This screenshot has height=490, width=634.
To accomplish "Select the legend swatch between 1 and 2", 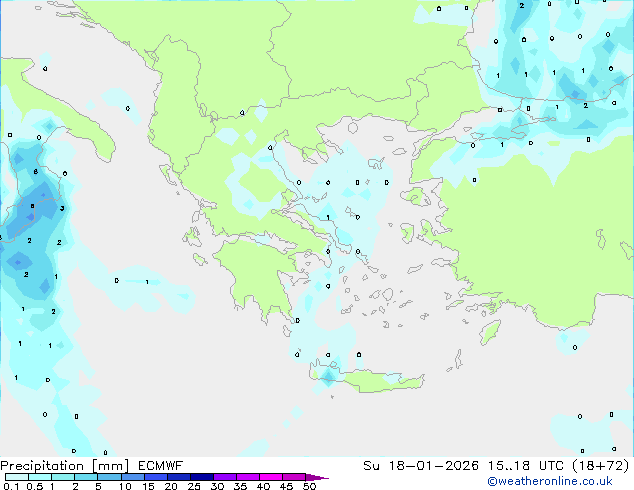I will 63,477.
